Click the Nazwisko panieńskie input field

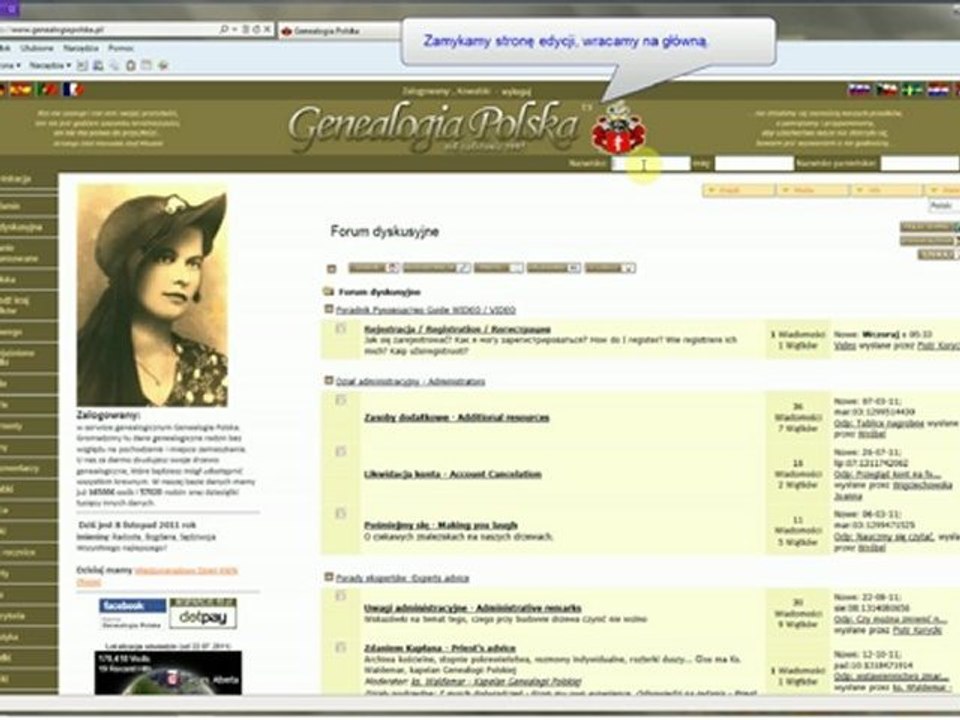coord(920,163)
